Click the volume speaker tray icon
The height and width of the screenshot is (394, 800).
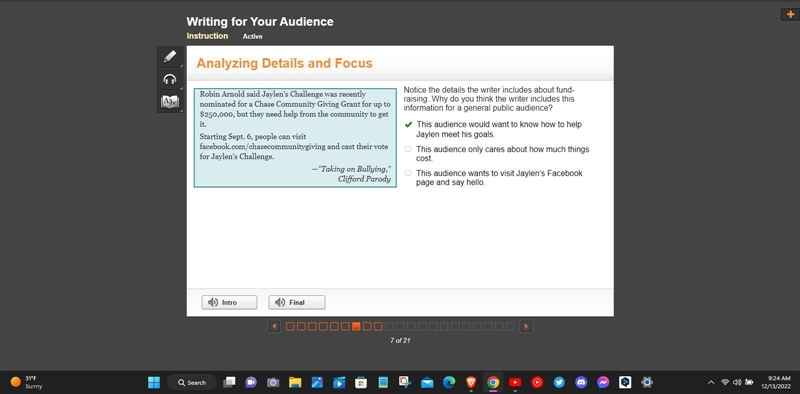(x=737, y=382)
